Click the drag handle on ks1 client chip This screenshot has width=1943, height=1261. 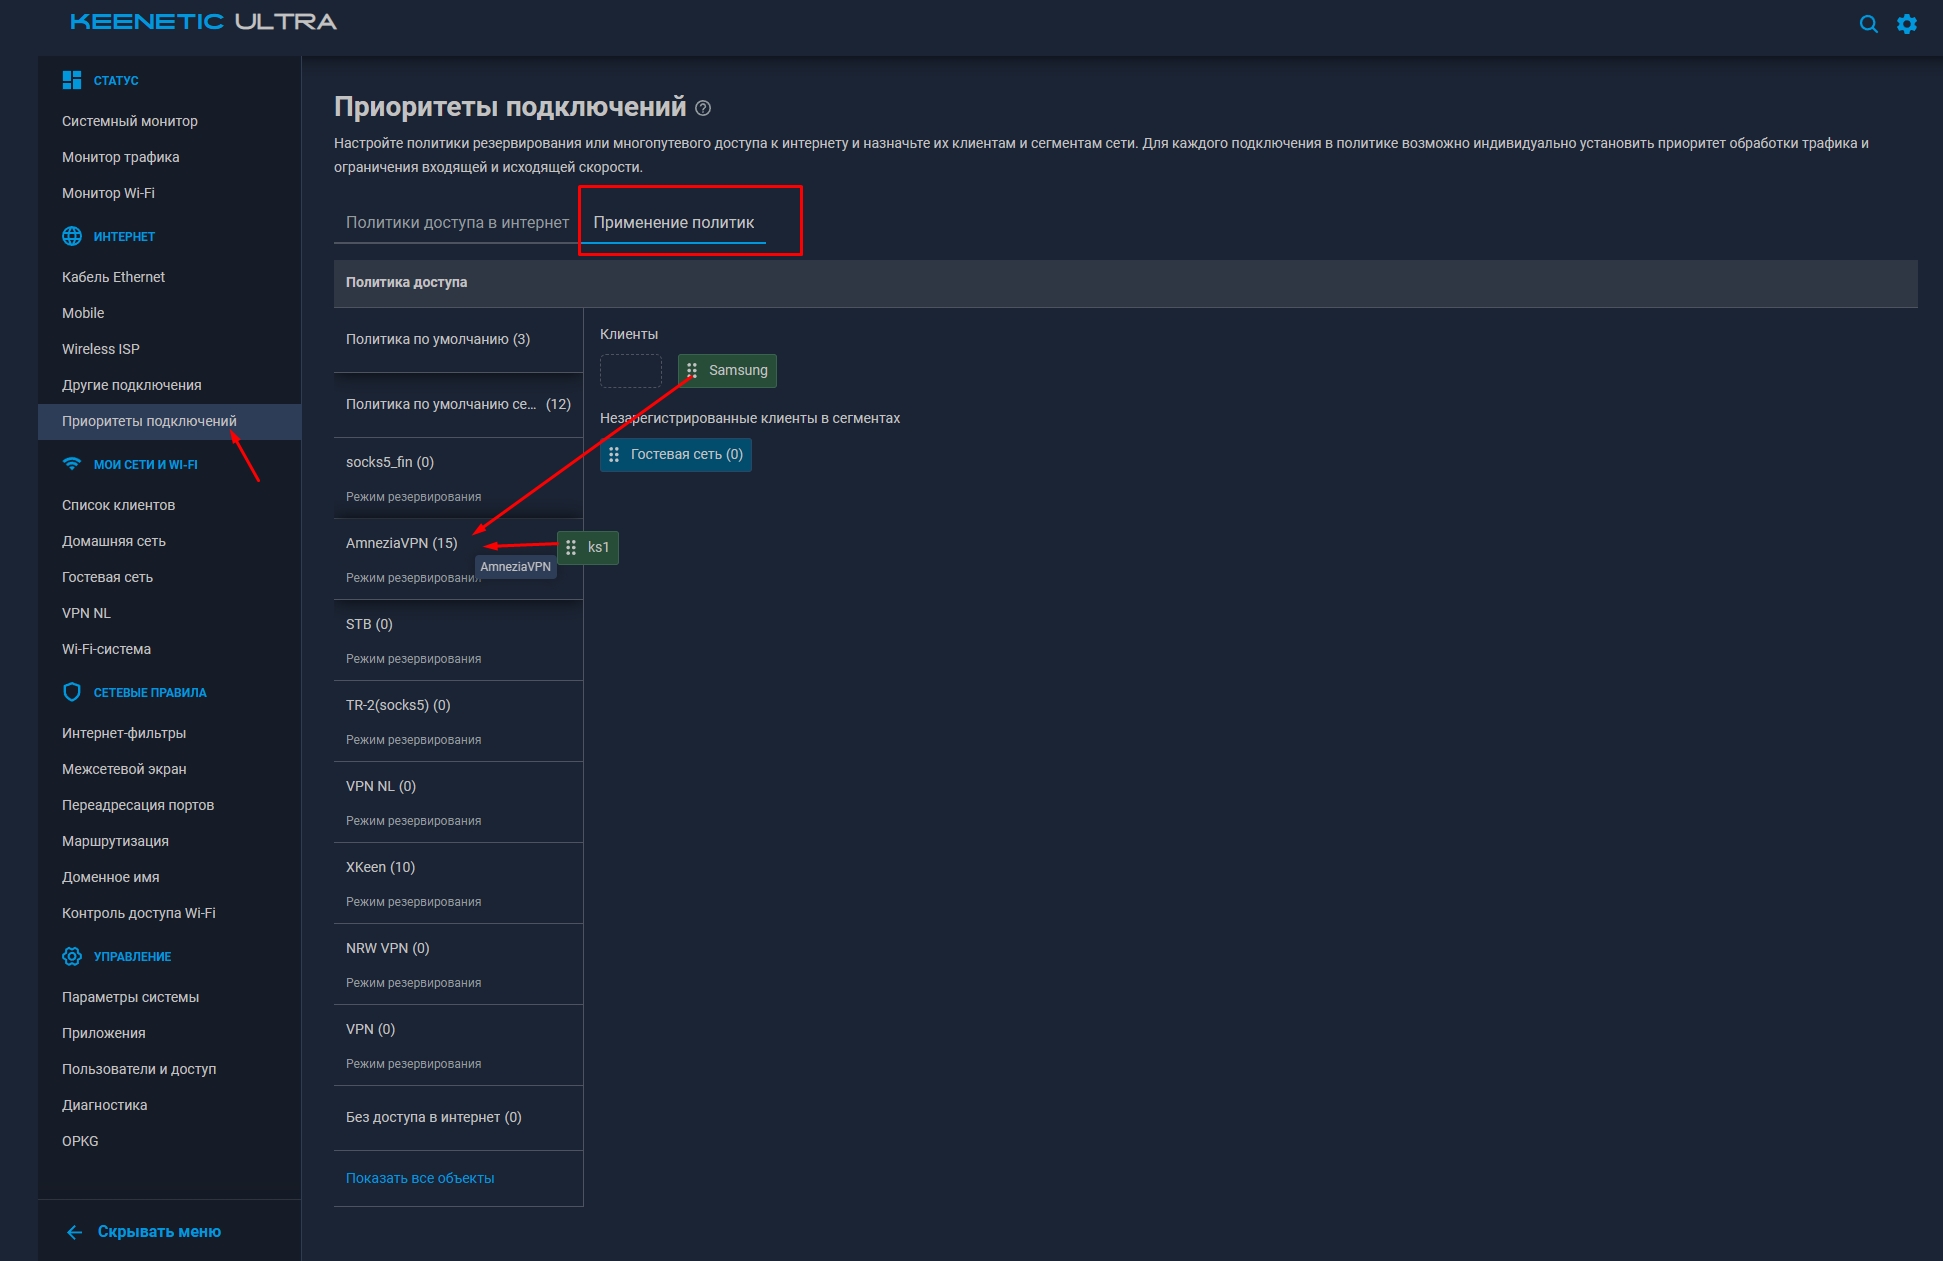click(x=570, y=547)
